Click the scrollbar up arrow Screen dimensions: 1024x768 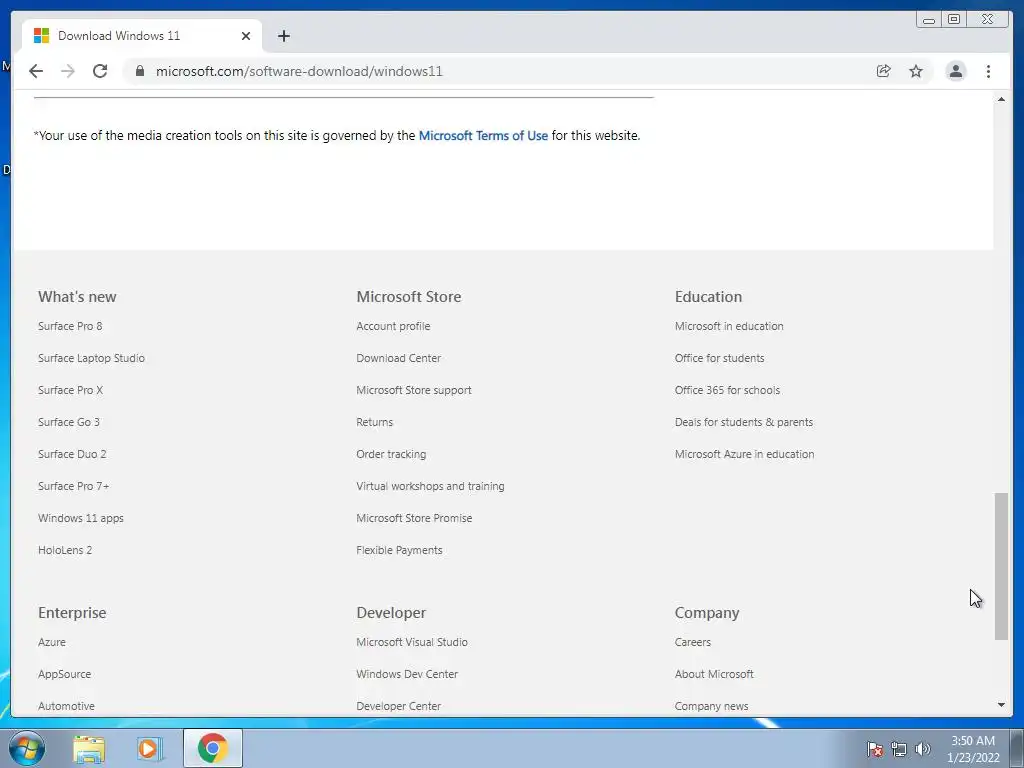click(x=1001, y=99)
